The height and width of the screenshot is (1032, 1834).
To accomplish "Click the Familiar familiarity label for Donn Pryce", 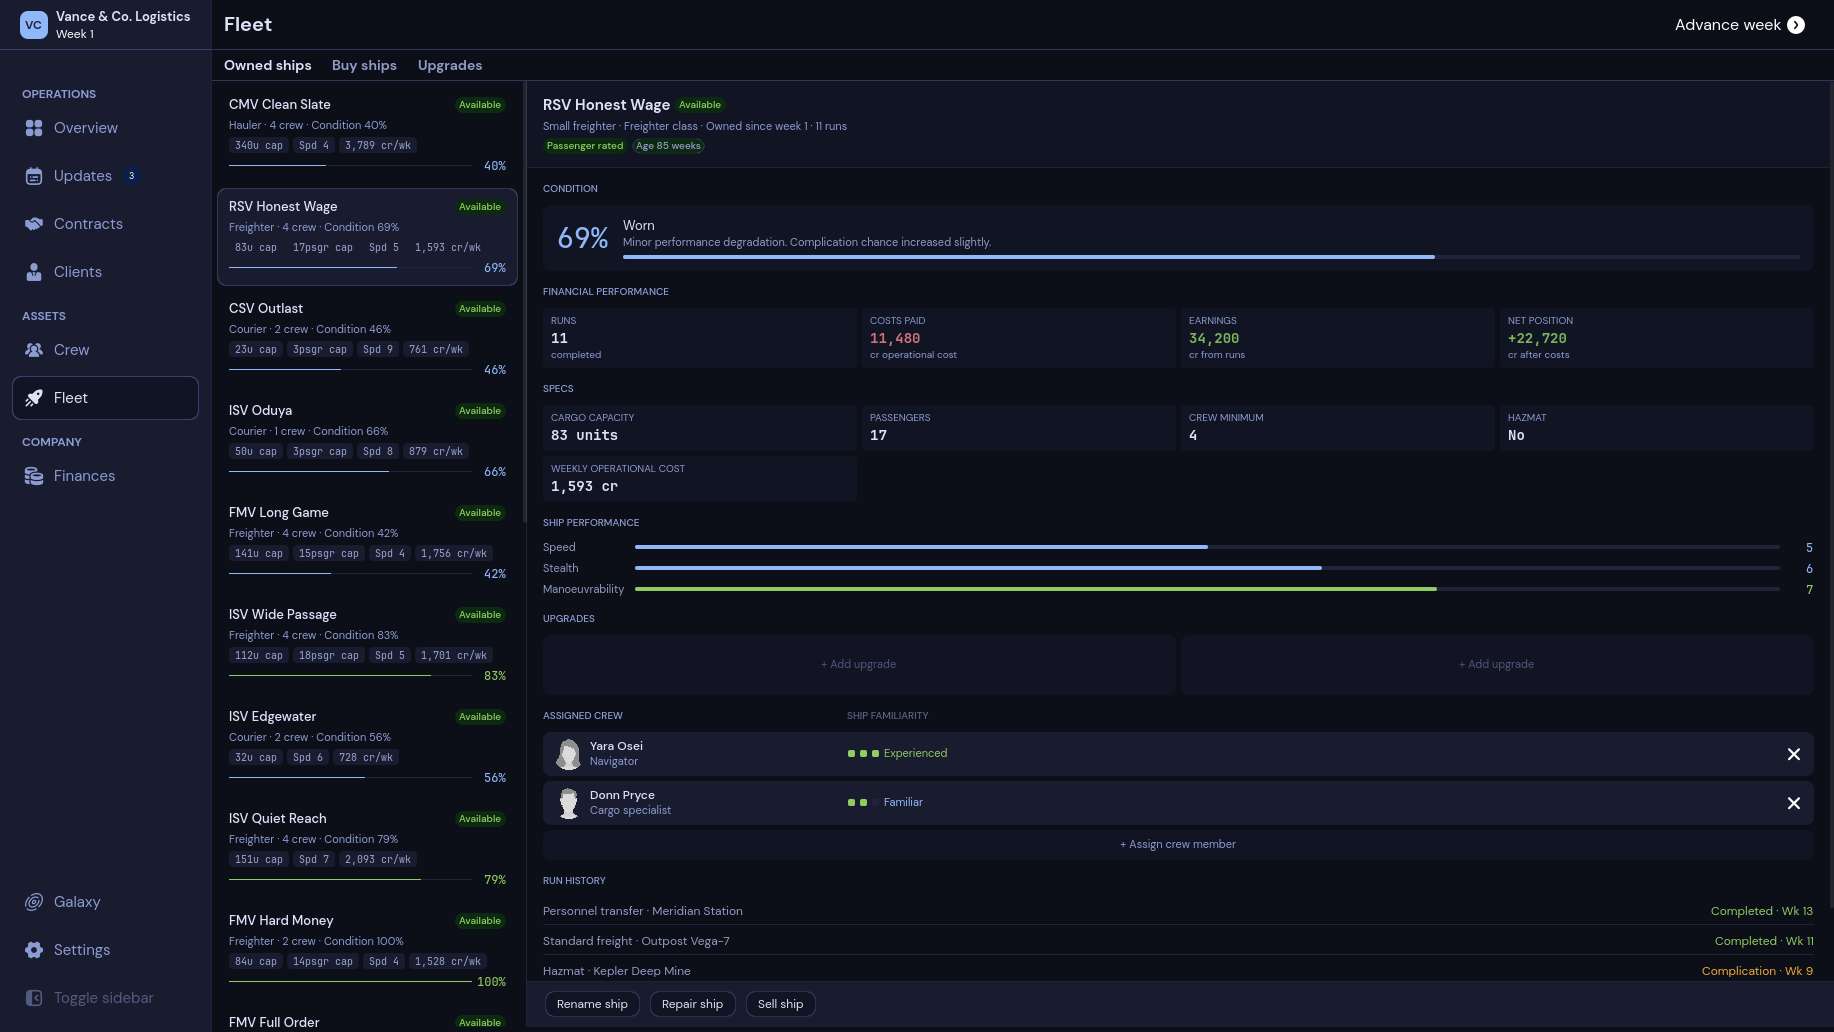I will point(903,802).
